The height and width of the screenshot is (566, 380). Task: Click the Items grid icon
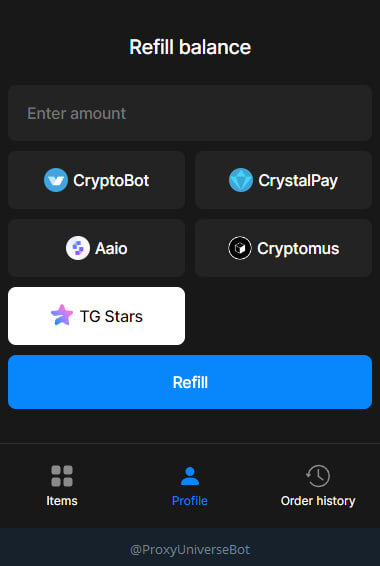click(62, 476)
